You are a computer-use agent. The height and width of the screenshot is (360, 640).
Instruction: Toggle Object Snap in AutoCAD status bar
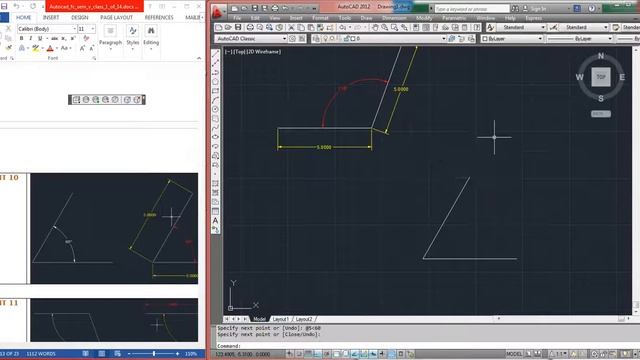[336, 354]
